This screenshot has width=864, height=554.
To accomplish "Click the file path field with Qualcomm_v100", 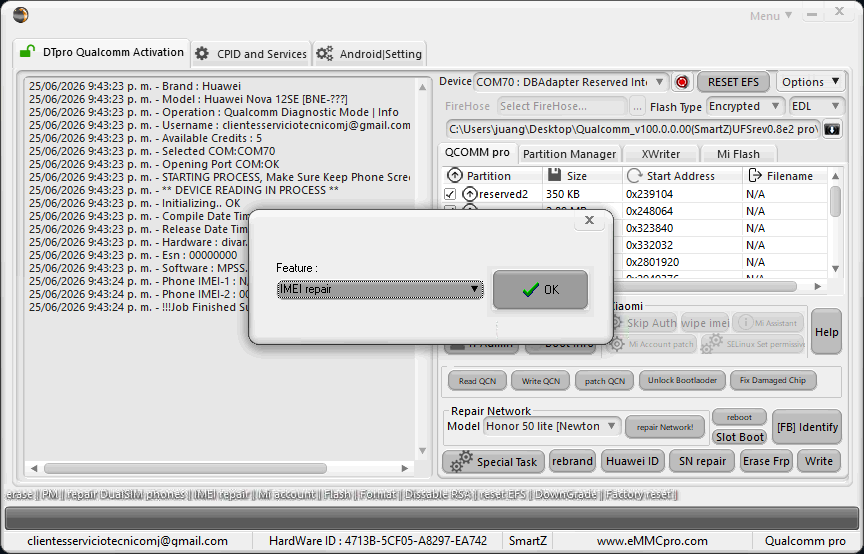I will [x=633, y=129].
